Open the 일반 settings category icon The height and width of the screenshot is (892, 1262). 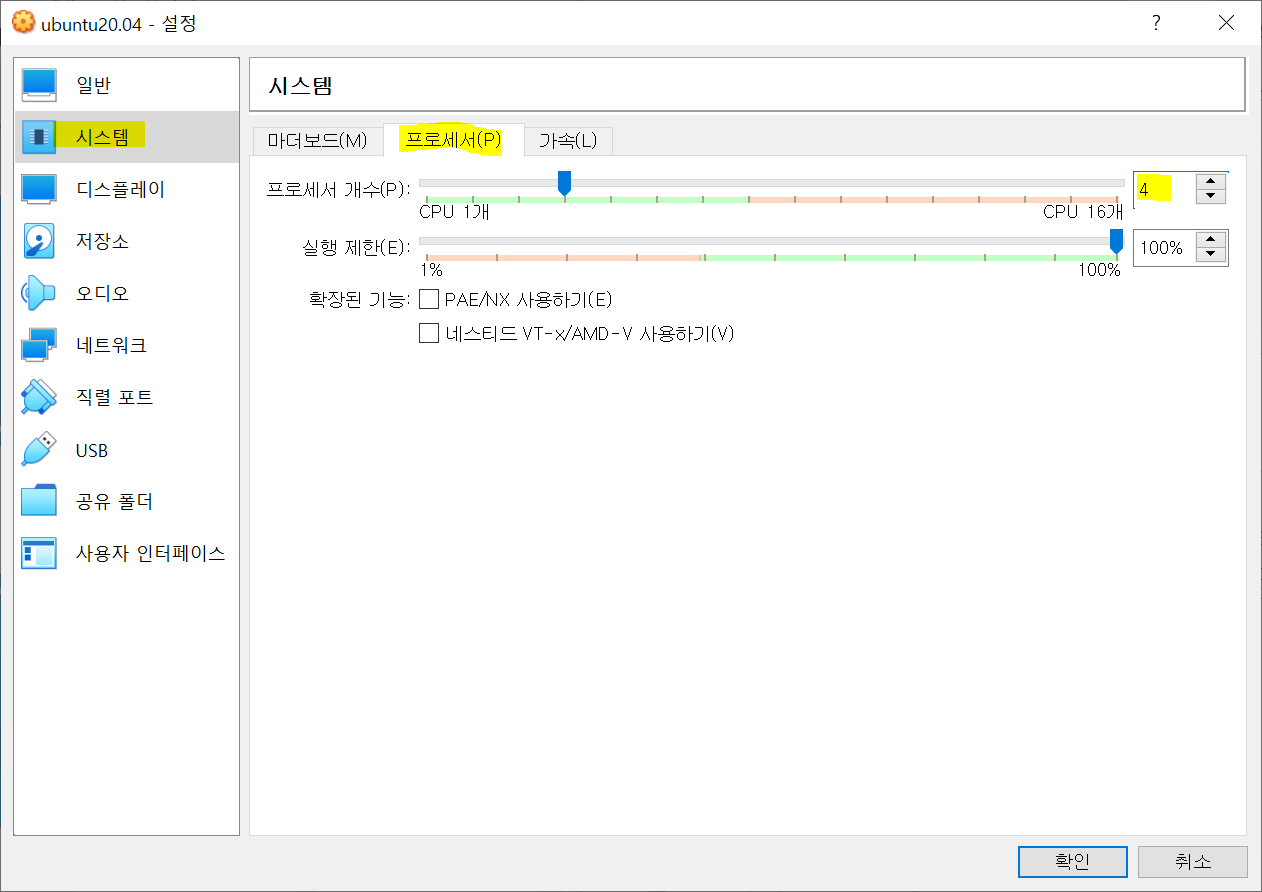click(39, 85)
